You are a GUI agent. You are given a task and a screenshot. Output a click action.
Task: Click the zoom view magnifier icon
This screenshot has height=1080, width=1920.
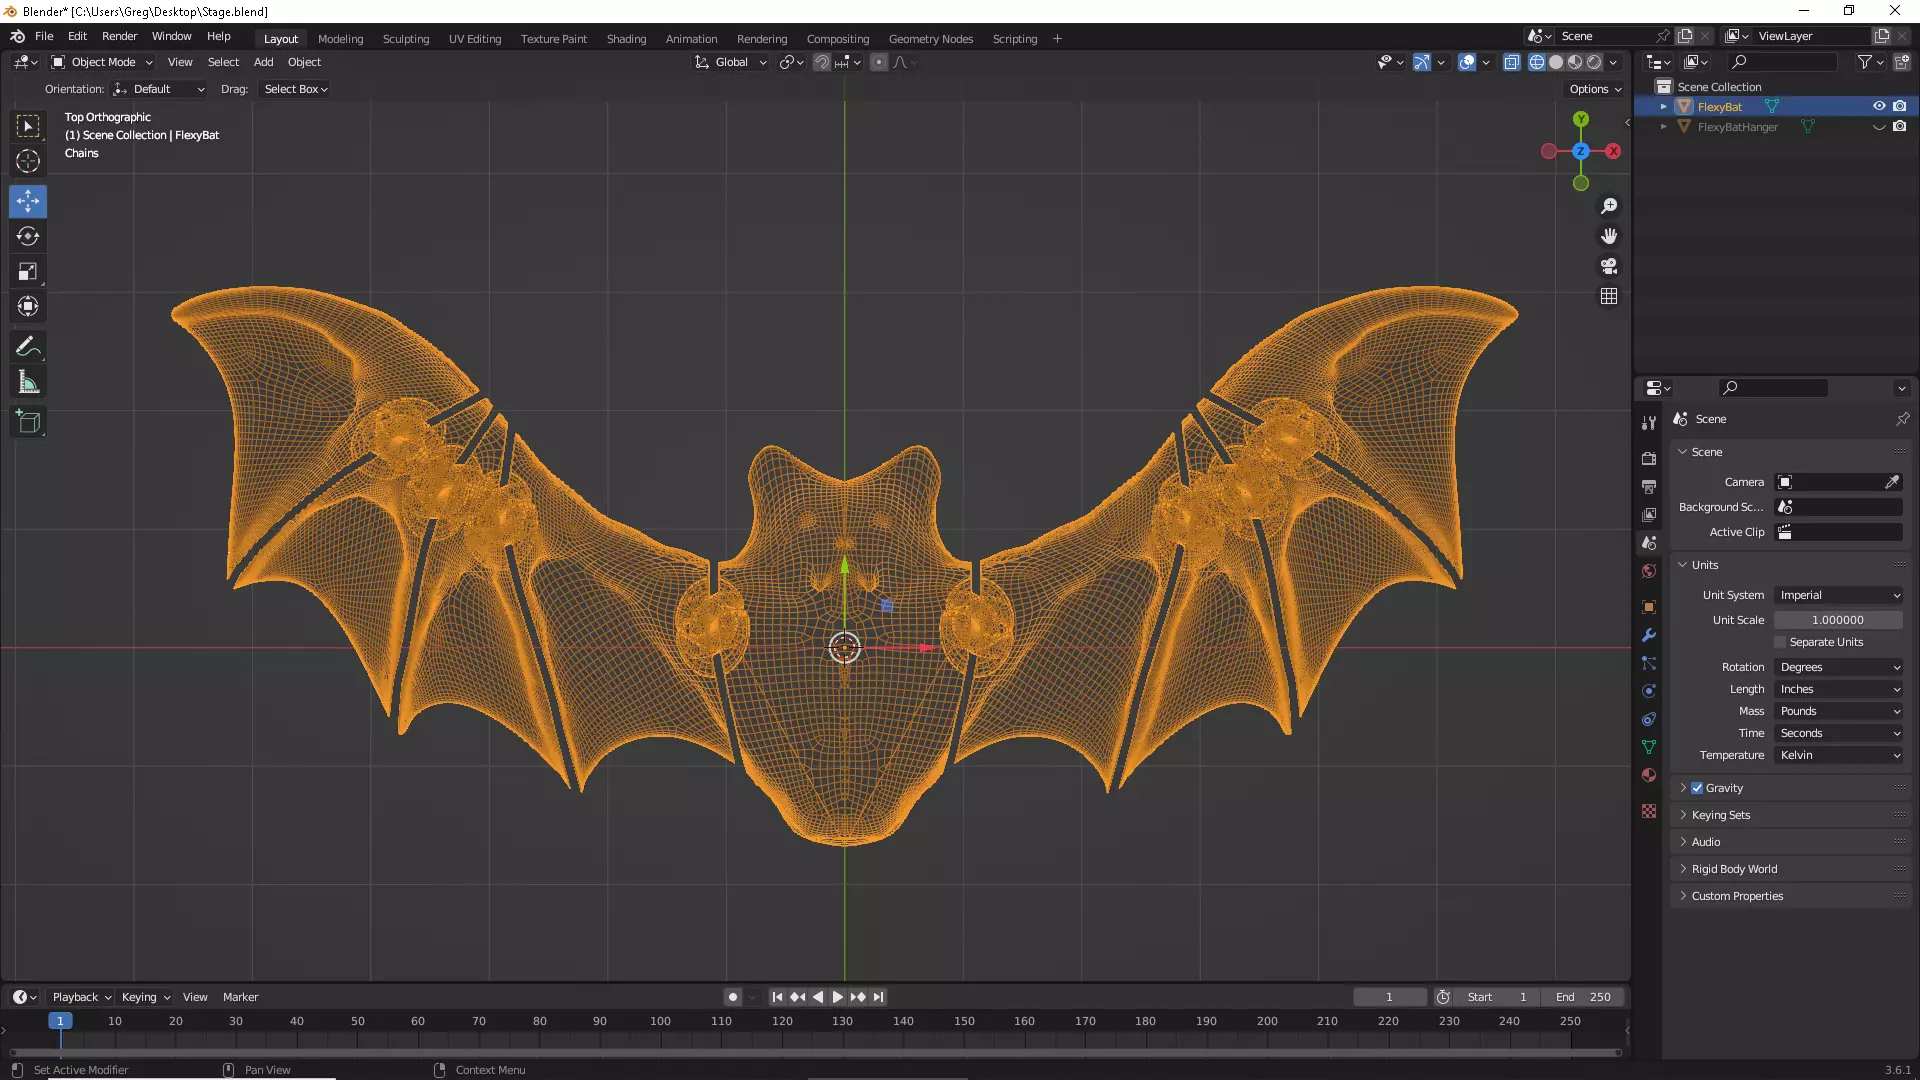coord(1609,206)
